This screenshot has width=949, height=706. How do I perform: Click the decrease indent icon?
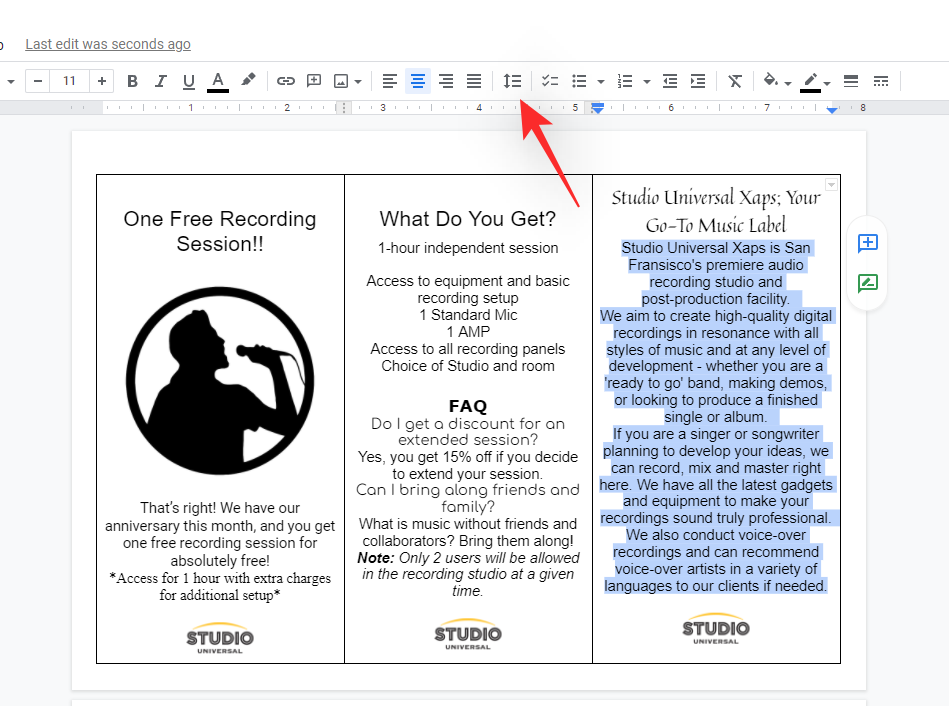[x=670, y=81]
